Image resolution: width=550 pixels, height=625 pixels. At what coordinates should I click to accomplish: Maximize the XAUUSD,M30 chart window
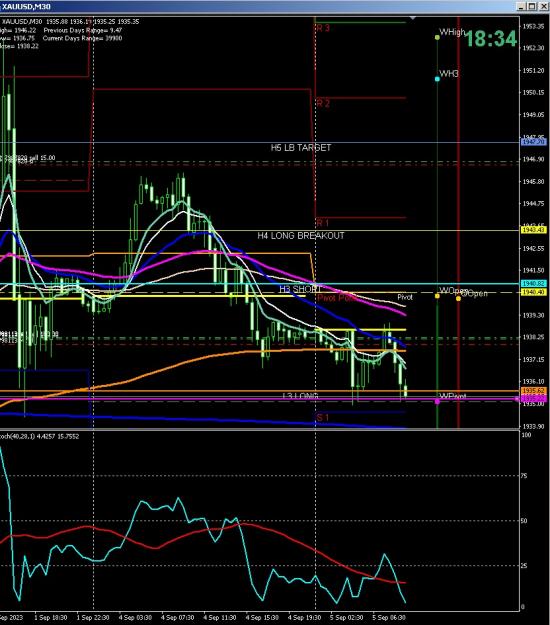pos(532,6)
